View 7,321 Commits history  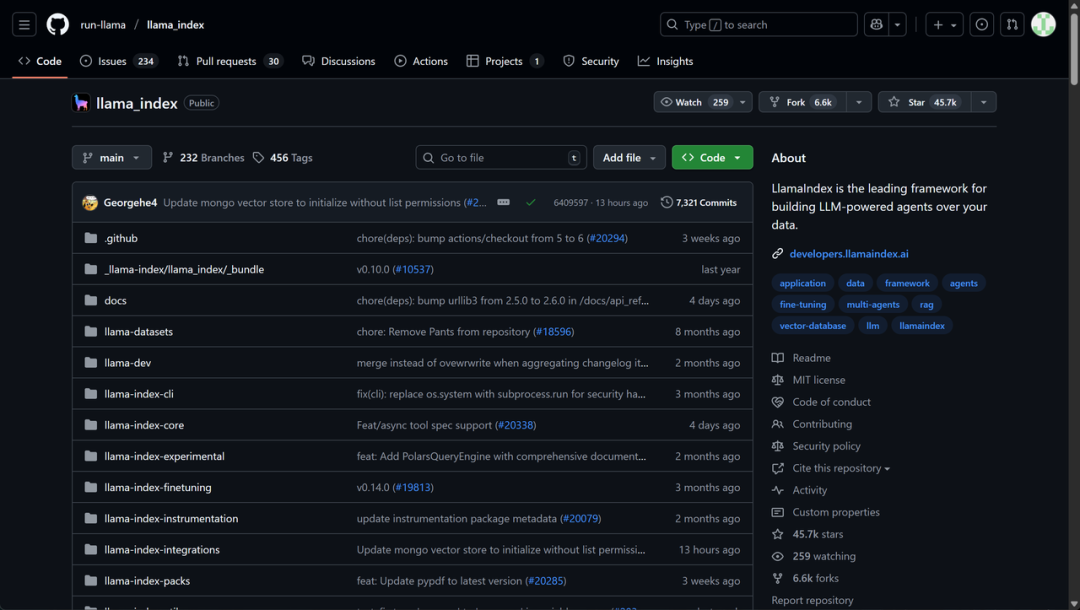tap(698, 202)
